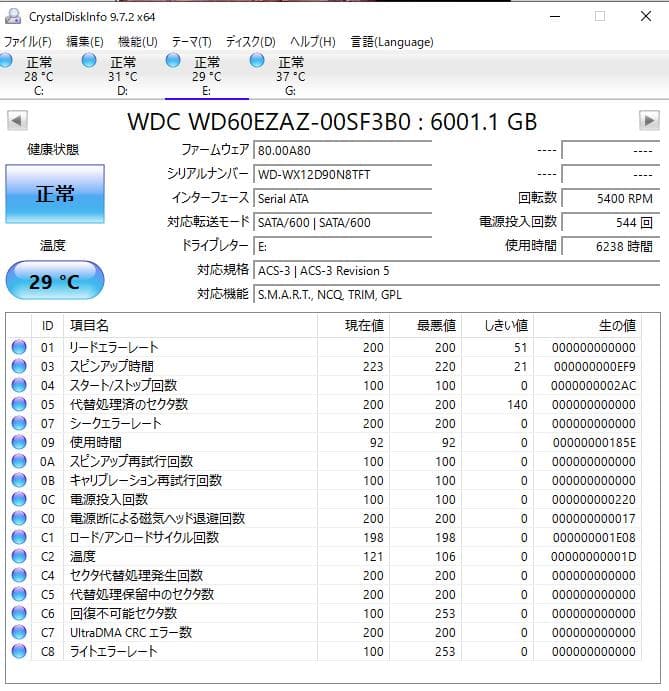Click the drive letter field E:

click(342, 247)
